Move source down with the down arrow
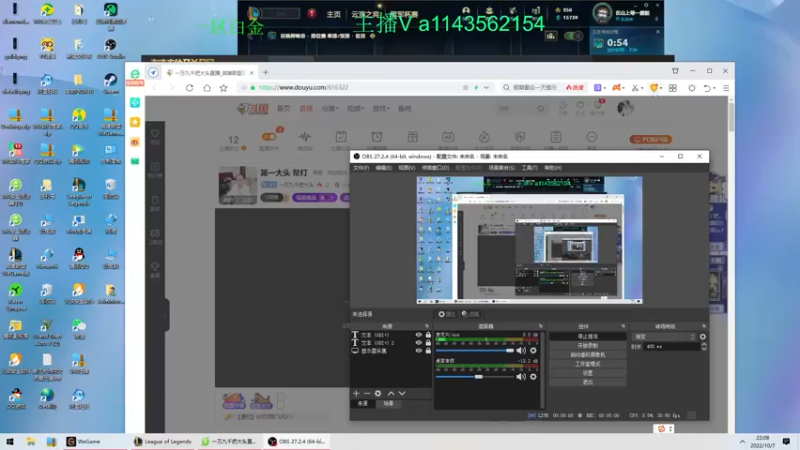Viewport: 800px width, 450px height. click(x=402, y=393)
